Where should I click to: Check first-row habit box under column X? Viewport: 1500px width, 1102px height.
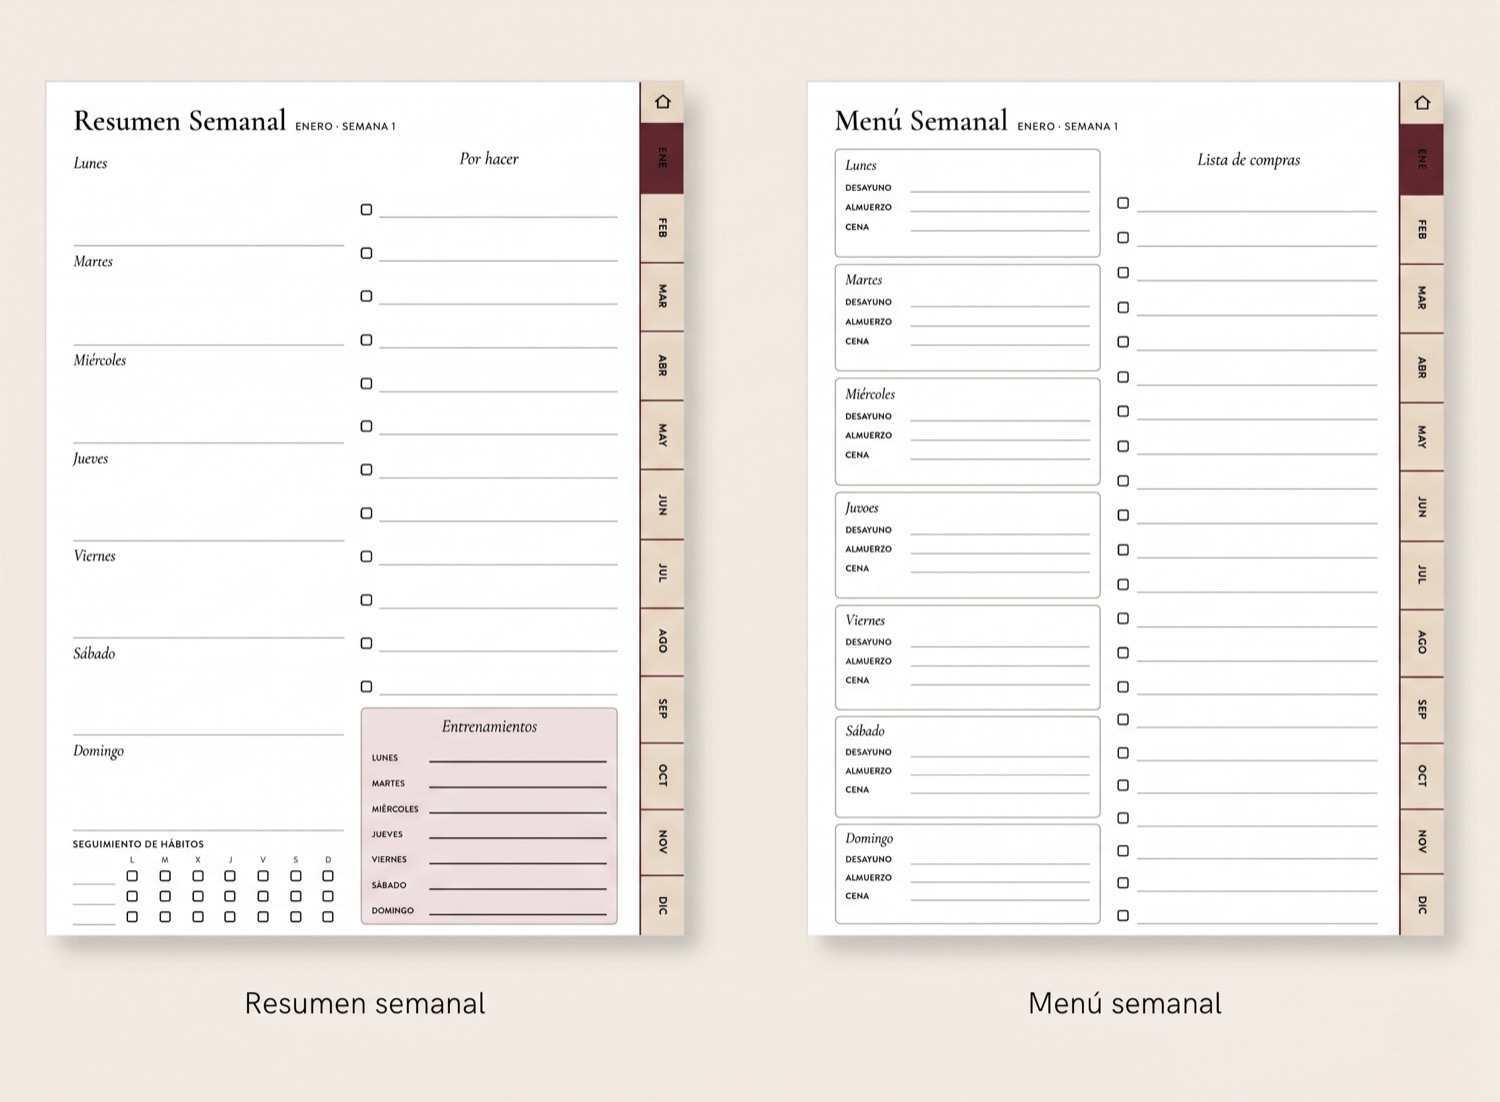tap(198, 876)
